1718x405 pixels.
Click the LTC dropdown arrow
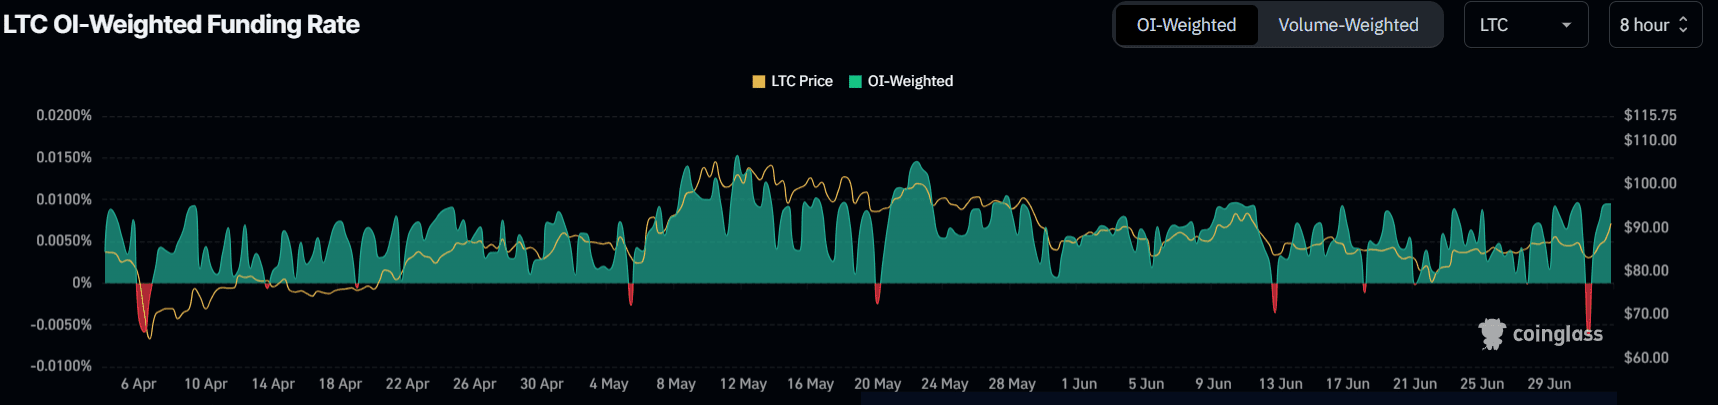pos(1567,25)
